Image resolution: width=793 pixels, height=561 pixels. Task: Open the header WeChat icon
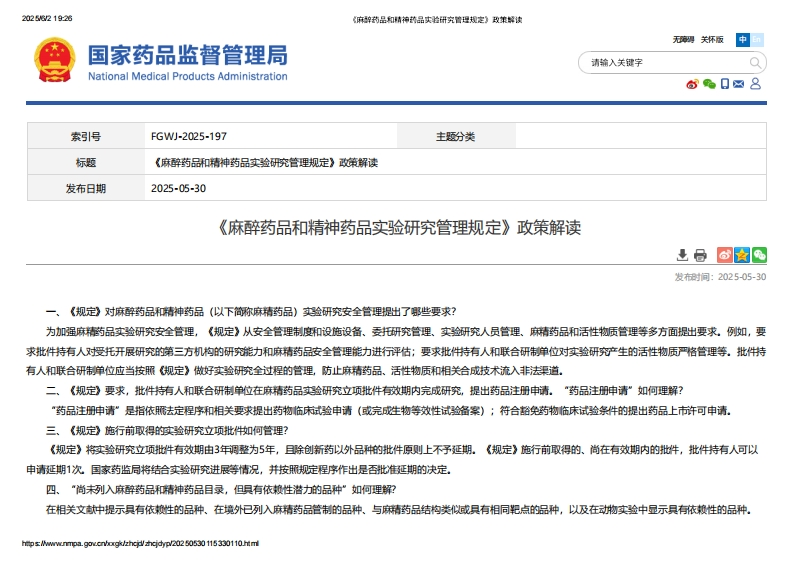point(709,84)
